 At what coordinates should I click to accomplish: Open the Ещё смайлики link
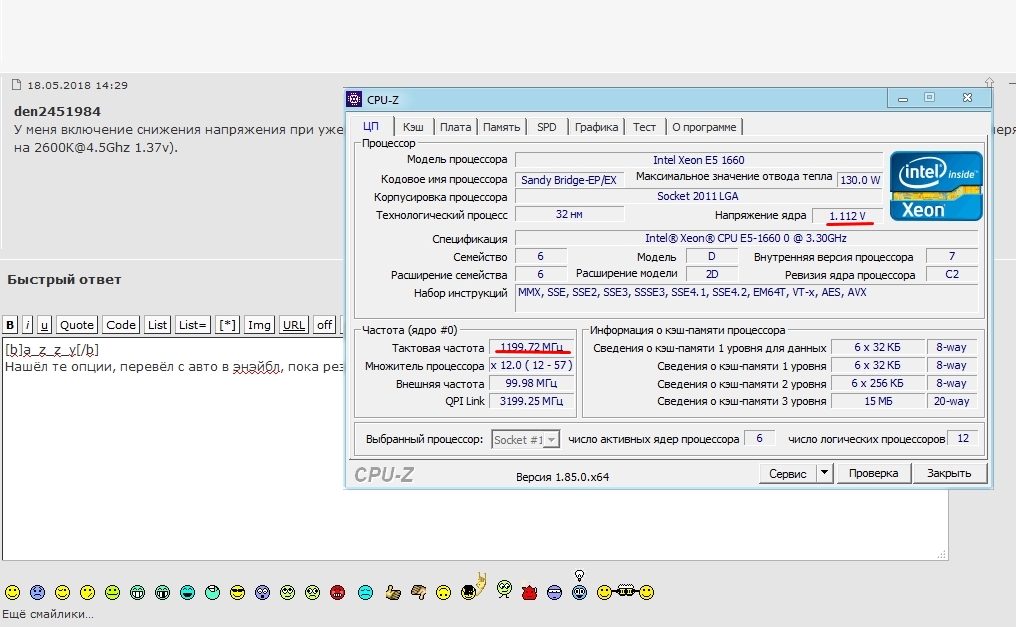(x=47, y=614)
